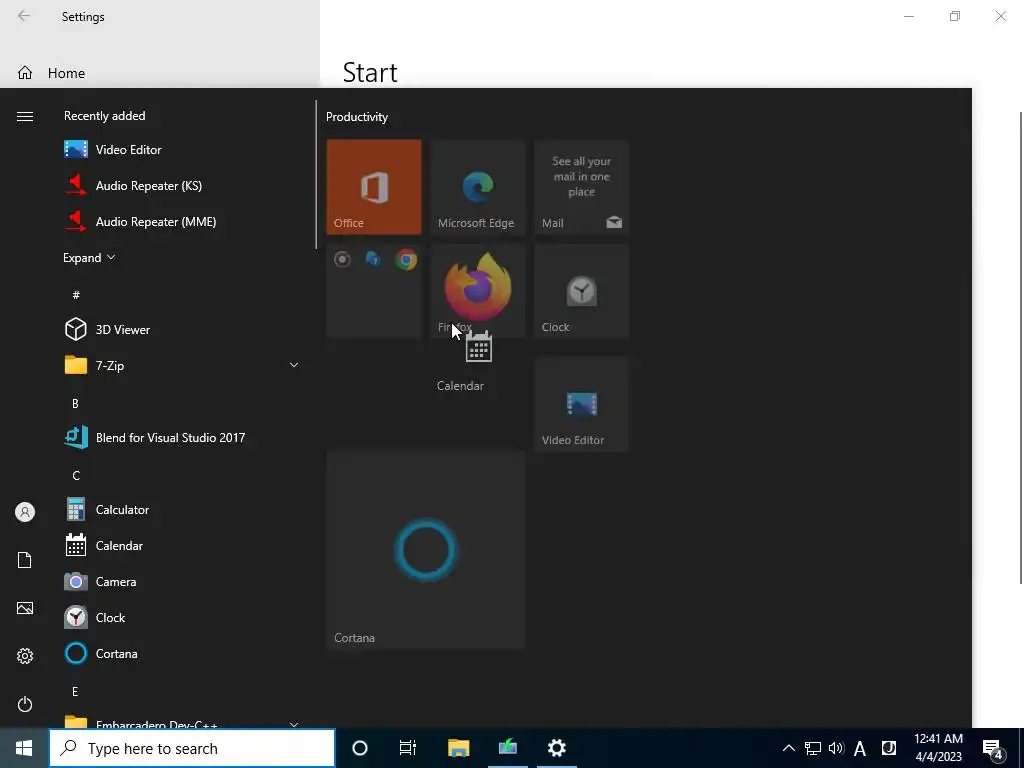Jump to letter index via # header
Viewport: 1024px width, 768px height.
[x=76, y=295]
